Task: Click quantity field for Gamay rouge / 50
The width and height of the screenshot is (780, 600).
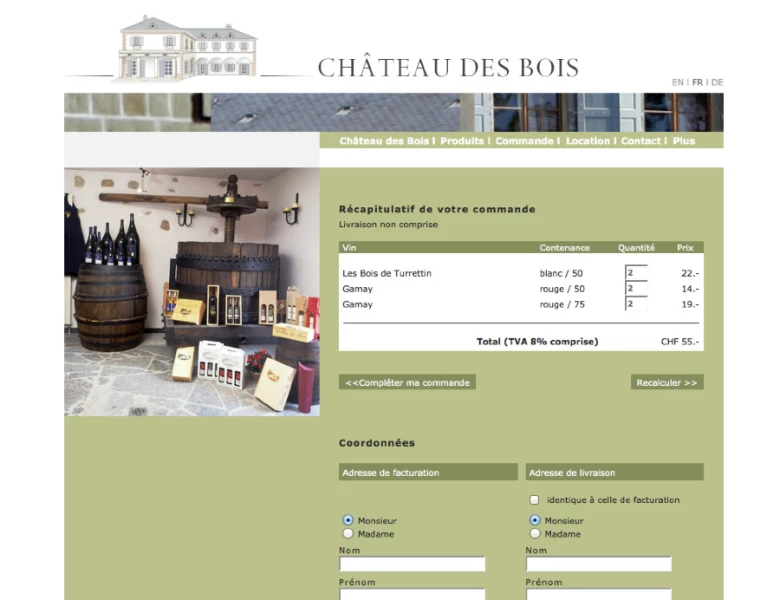Action: click(x=636, y=288)
